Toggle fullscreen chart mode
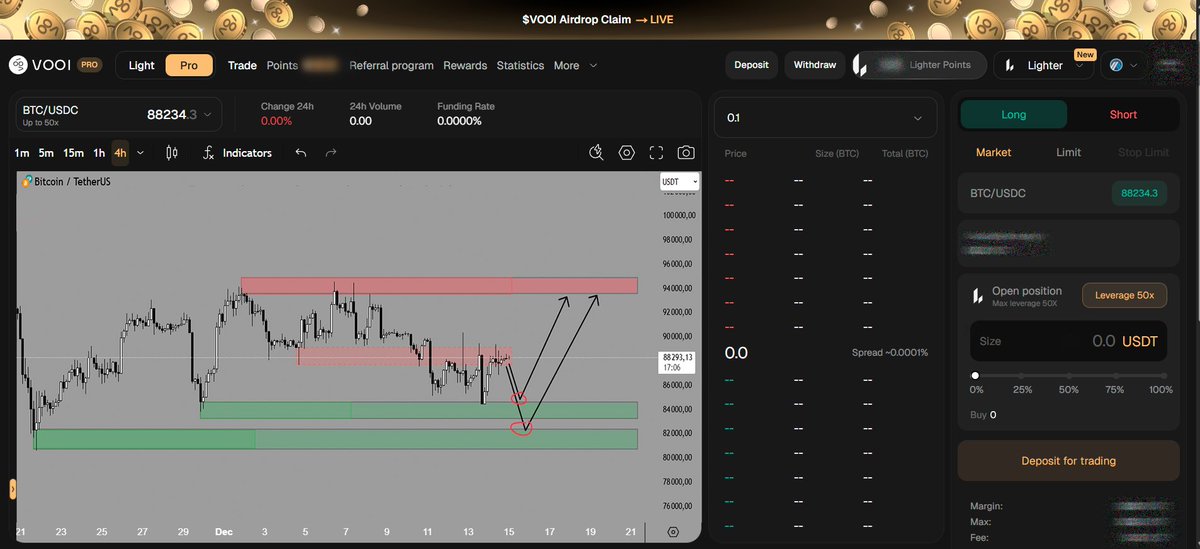This screenshot has width=1200, height=549. 656,153
